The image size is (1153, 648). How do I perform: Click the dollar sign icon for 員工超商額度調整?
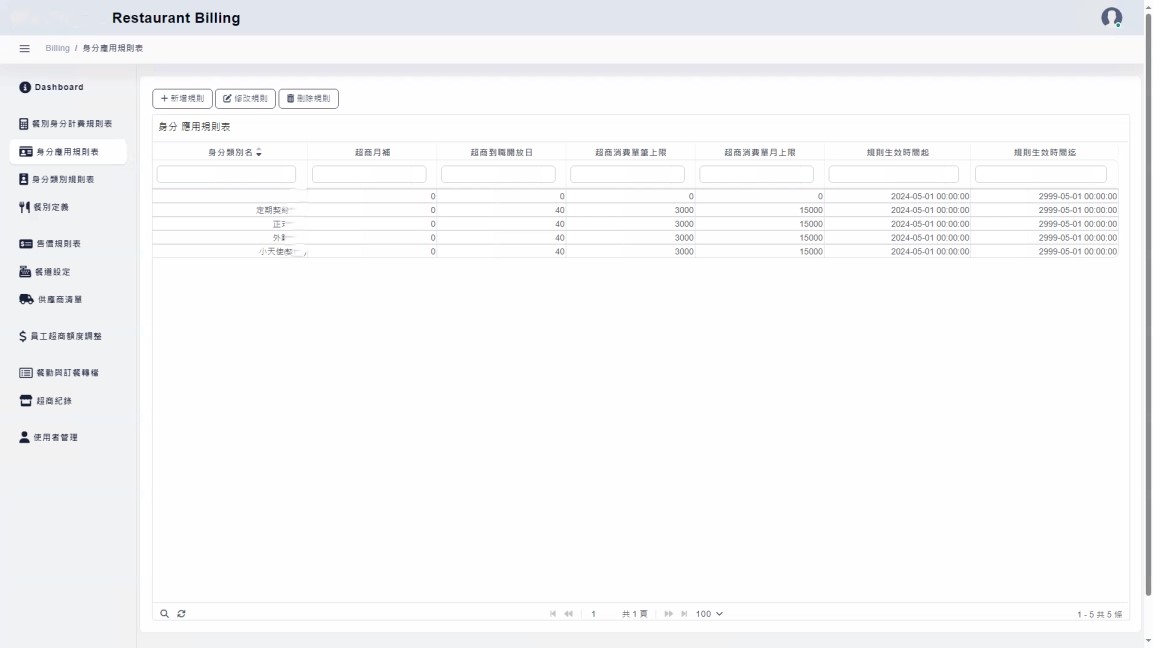23,336
